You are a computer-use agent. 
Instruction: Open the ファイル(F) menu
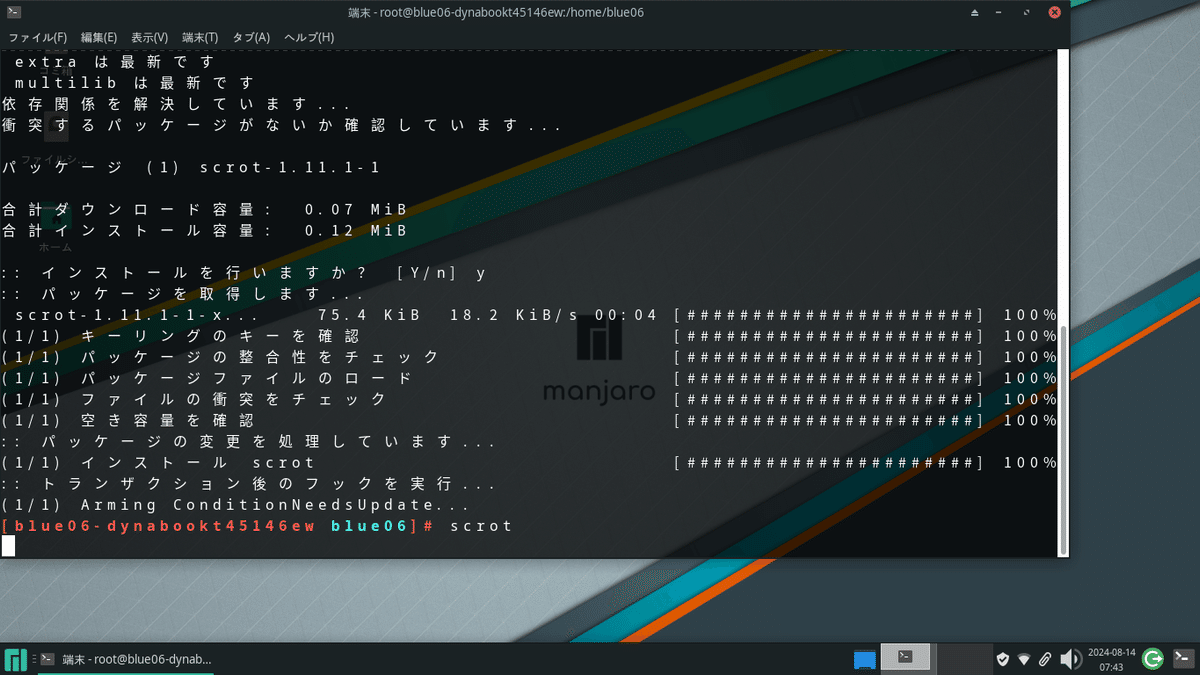pos(38,37)
